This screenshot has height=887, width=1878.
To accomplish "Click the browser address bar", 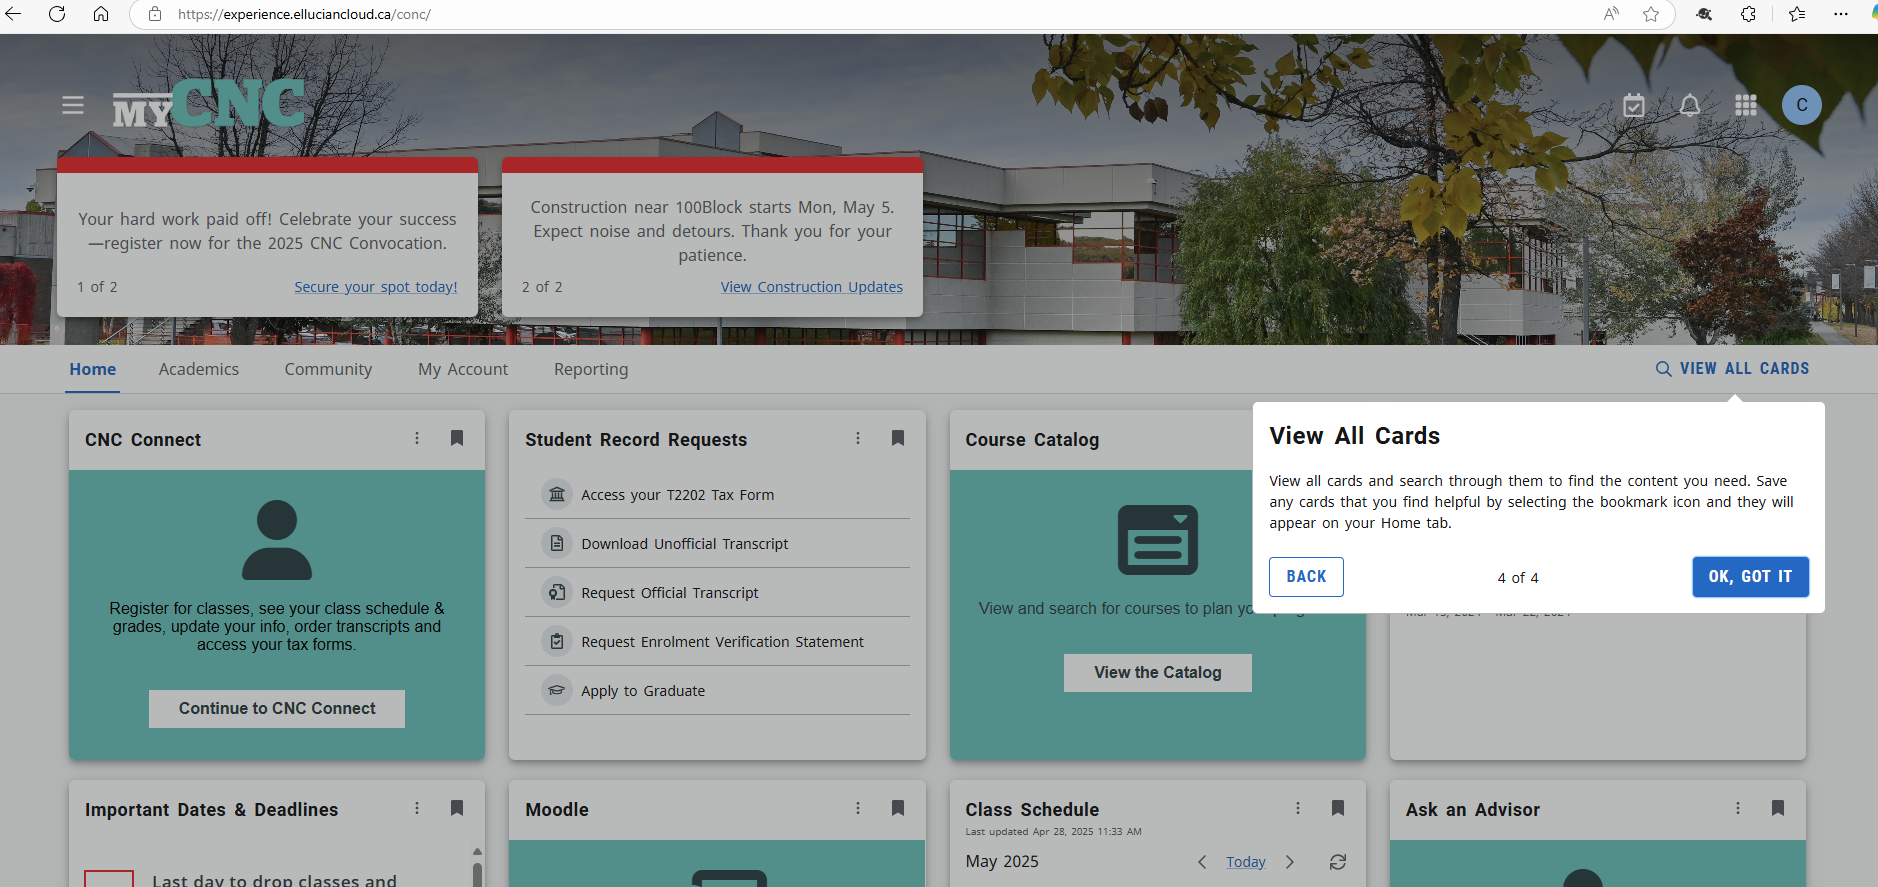I will click(x=800, y=14).
